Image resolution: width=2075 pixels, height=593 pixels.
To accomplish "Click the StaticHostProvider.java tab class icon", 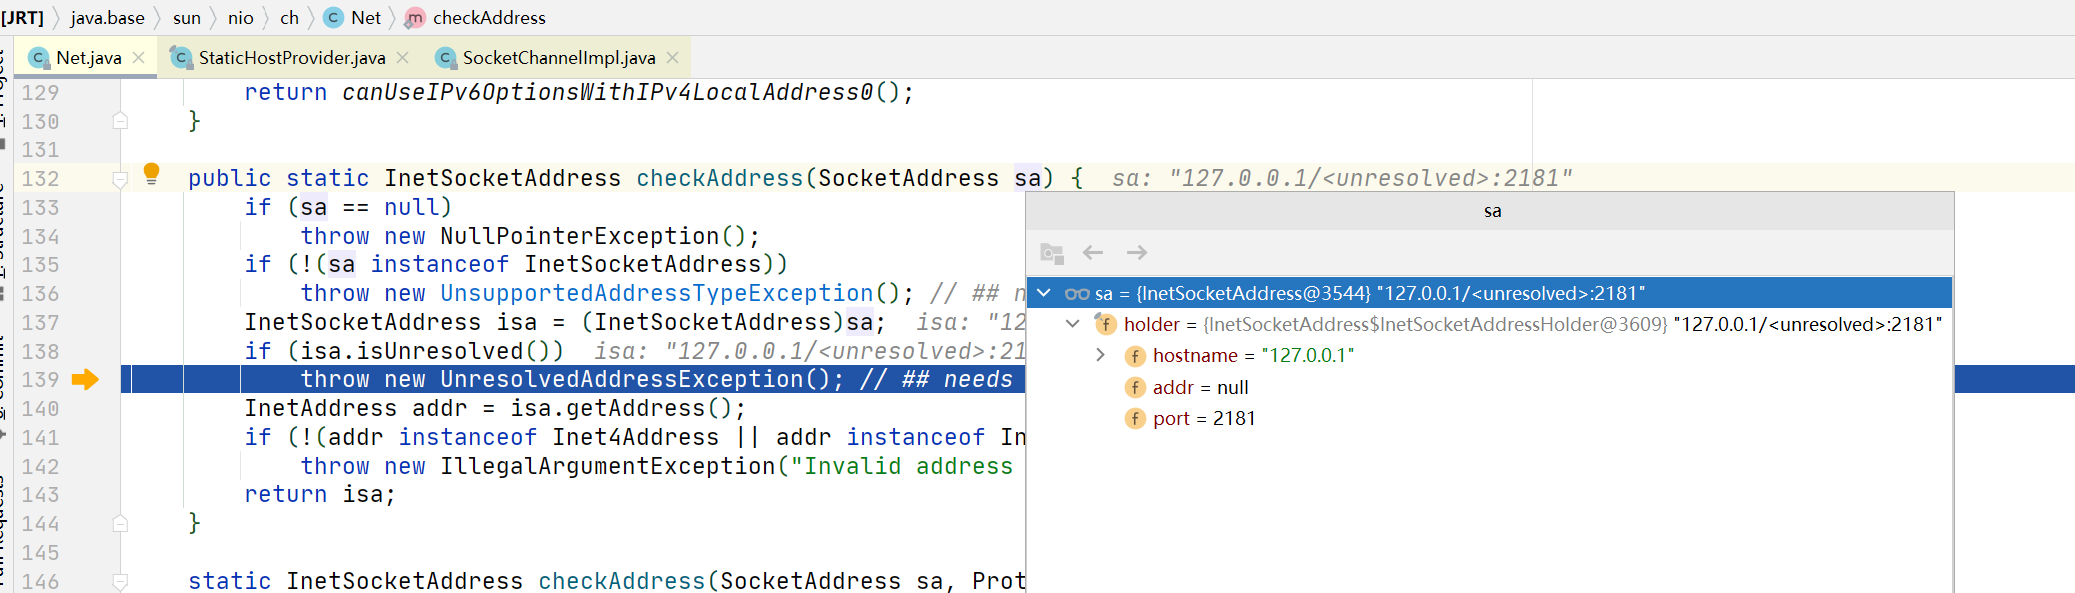I will point(181,58).
